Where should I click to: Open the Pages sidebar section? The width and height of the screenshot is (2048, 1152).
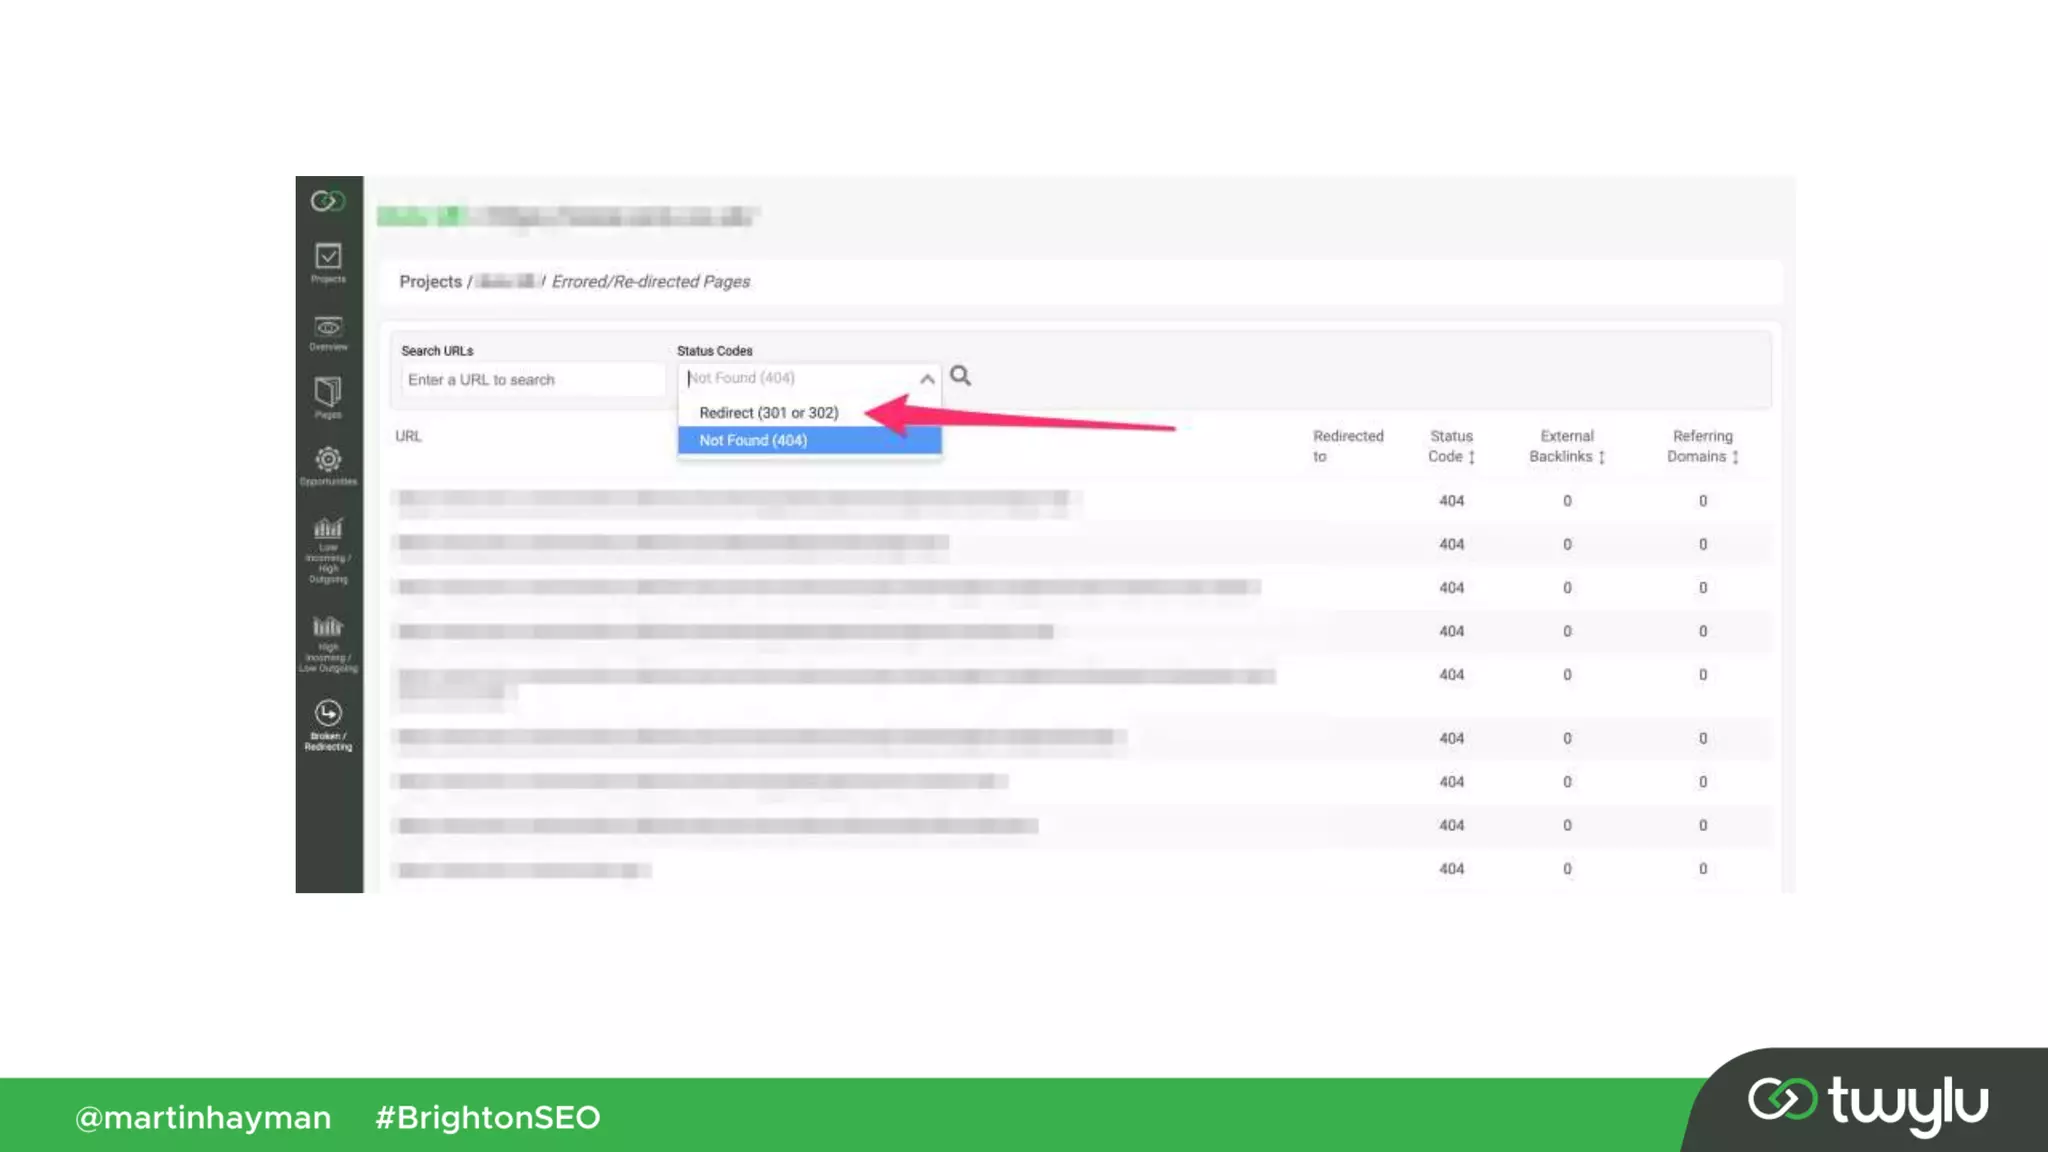click(328, 396)
